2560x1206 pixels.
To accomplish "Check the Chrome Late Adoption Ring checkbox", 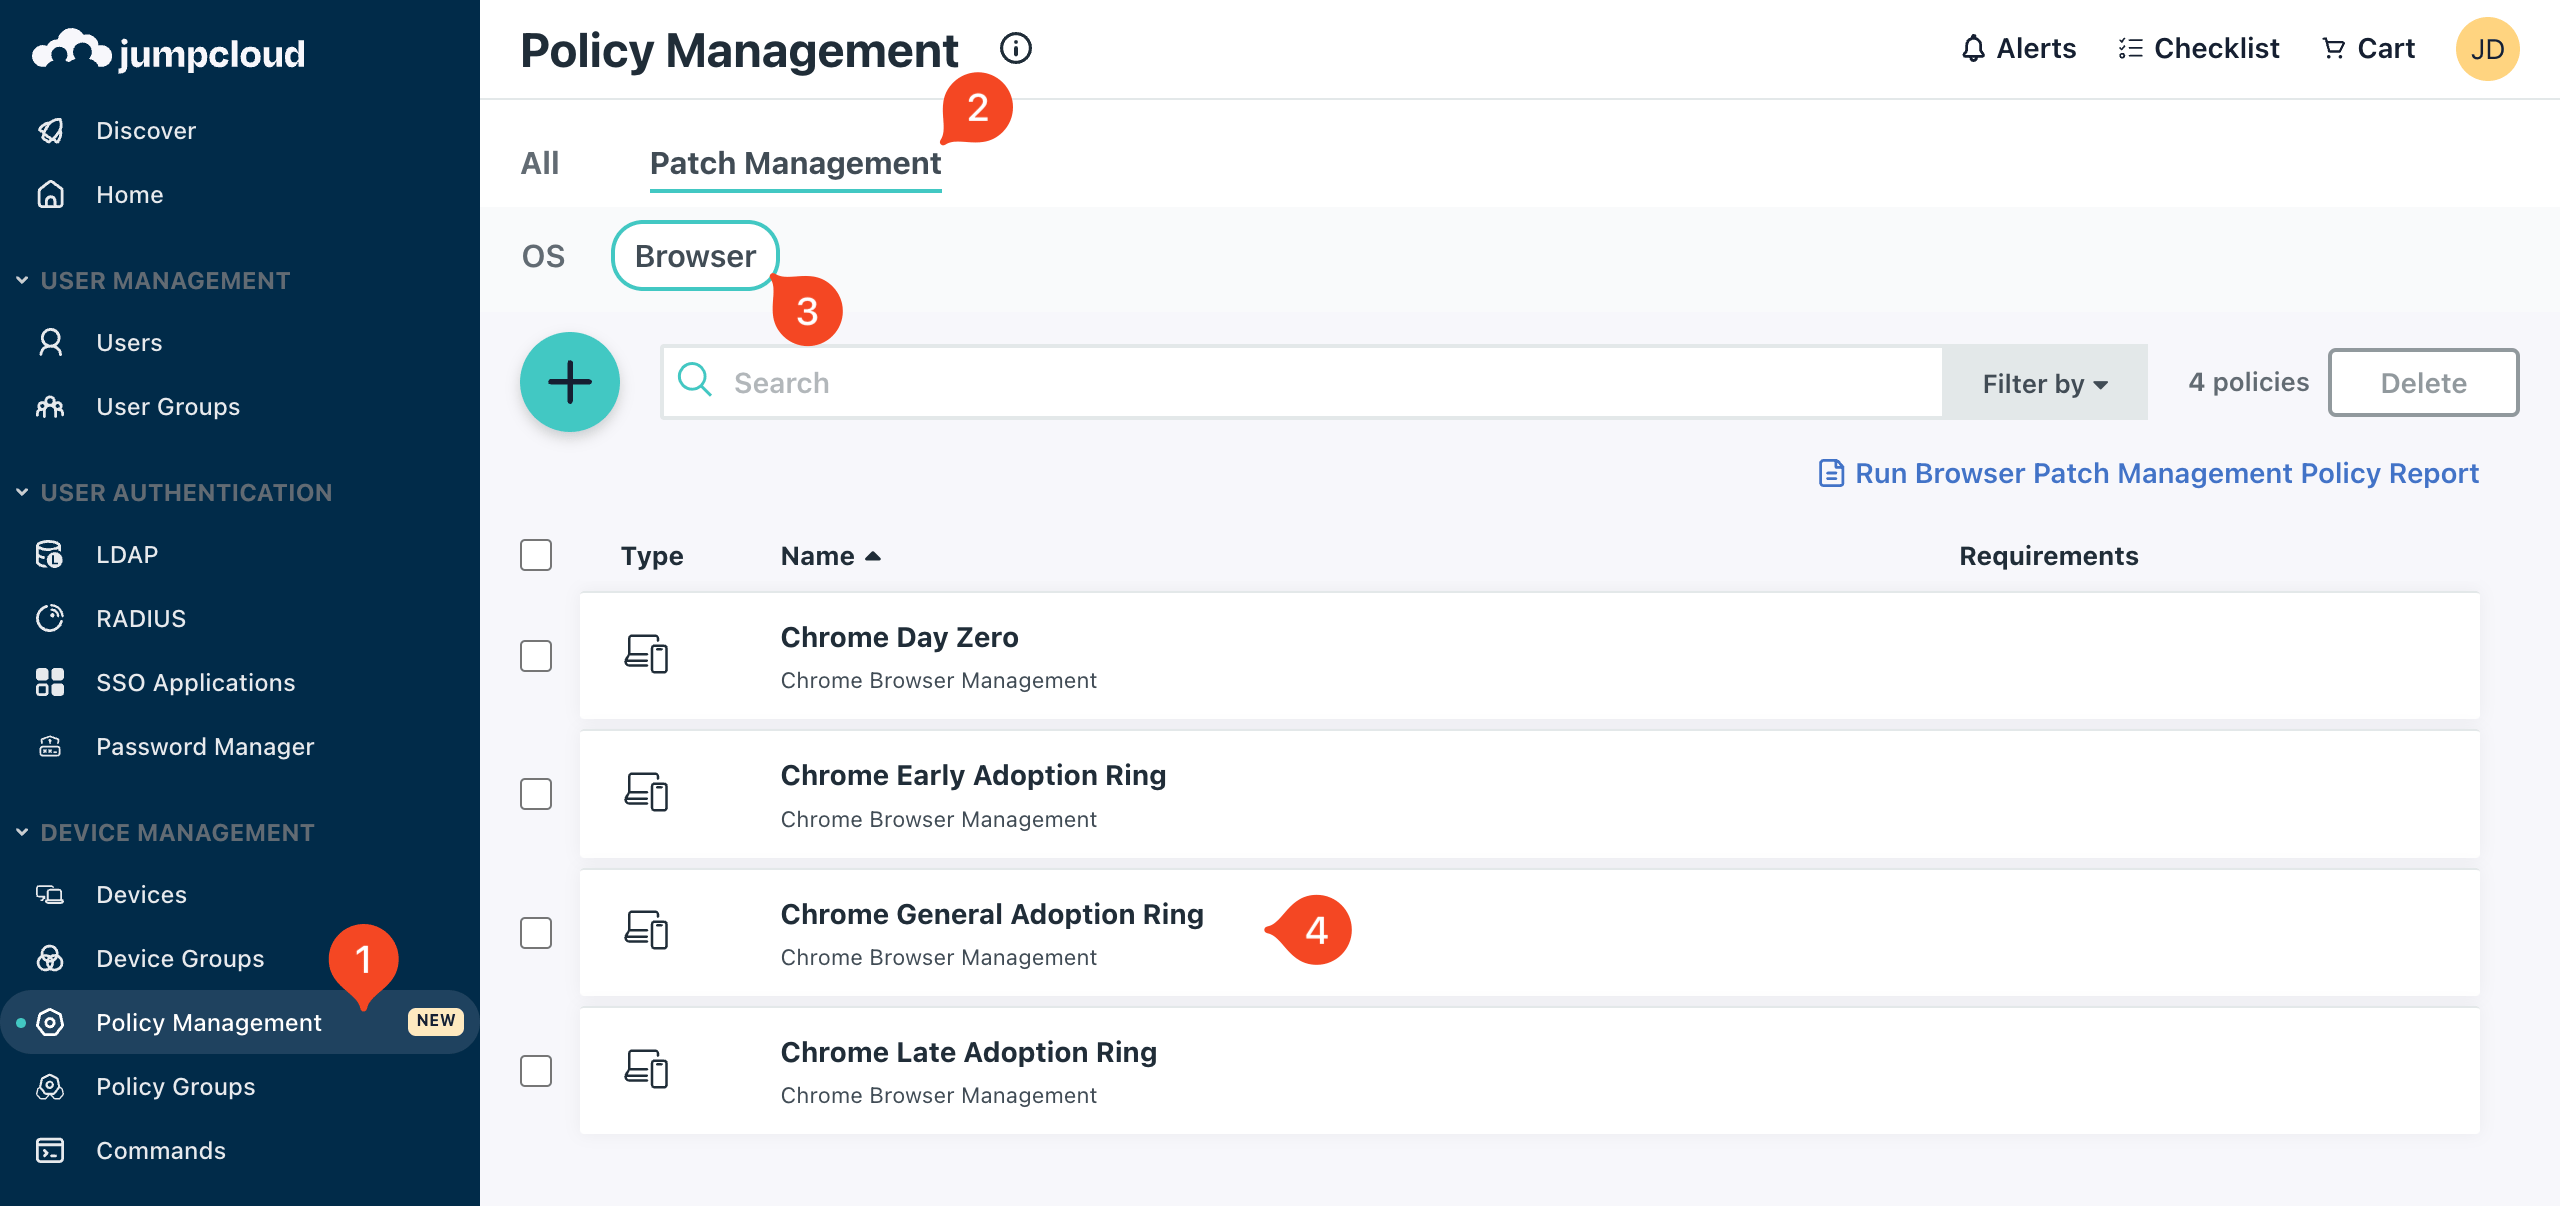I will click(x=536, y=1071).
